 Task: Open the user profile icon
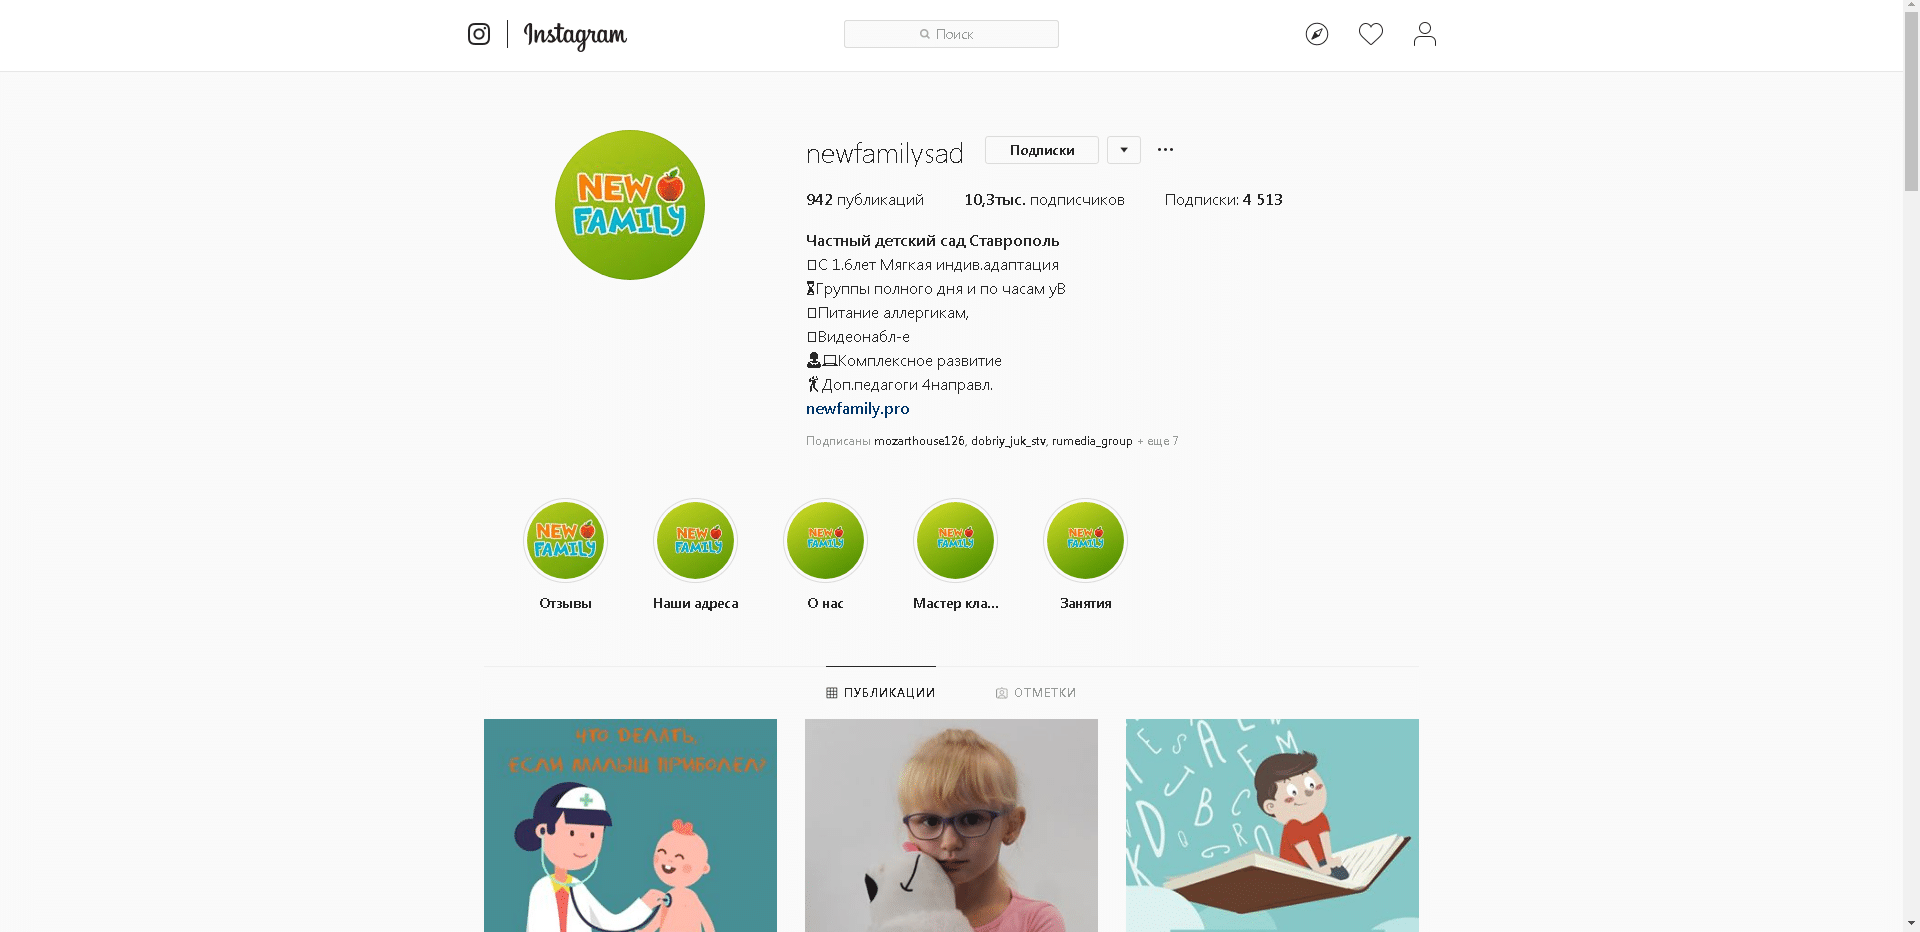[1425, 34]
